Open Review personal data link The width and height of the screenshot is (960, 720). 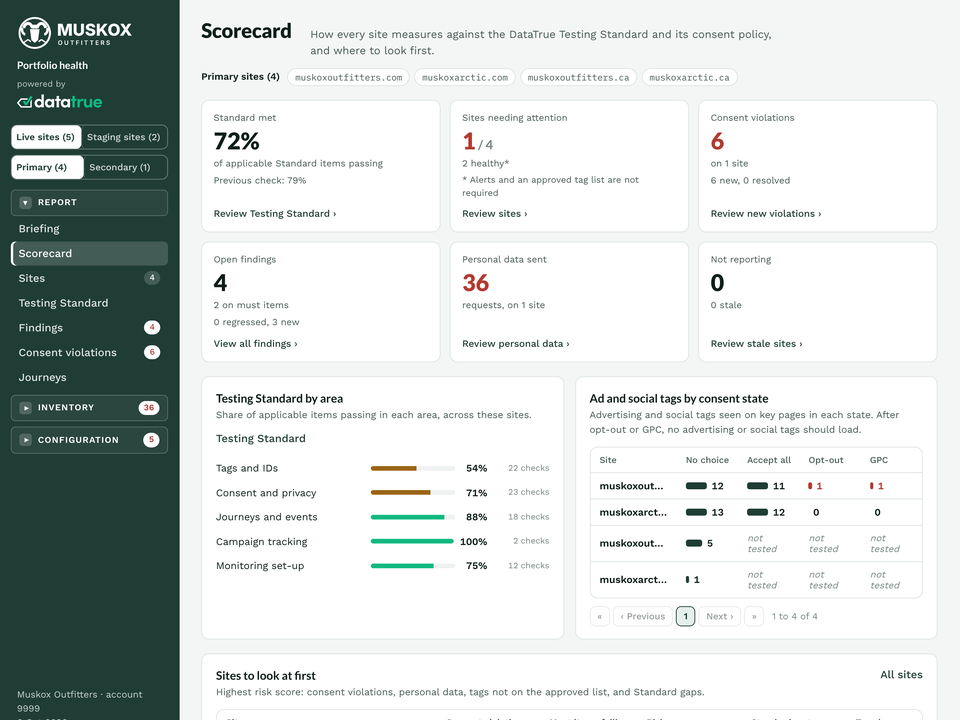(x=516, y=344)
